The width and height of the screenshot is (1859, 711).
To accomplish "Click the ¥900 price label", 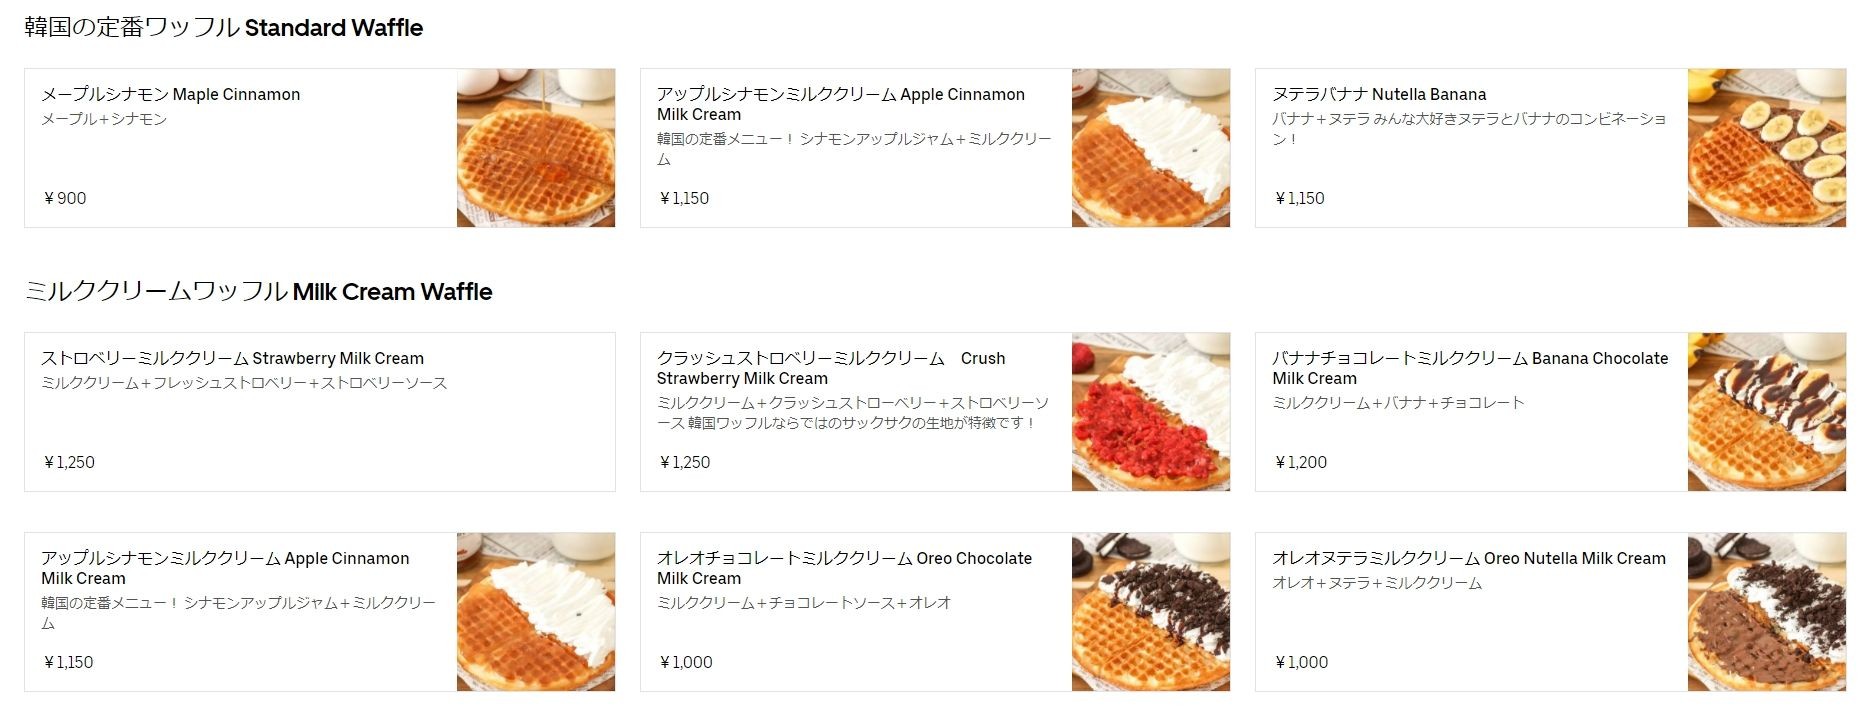I will [65, 198].
